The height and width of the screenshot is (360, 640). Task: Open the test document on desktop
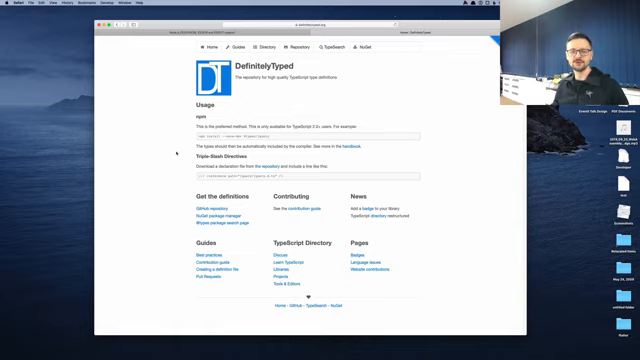click(x=623, y=184)
